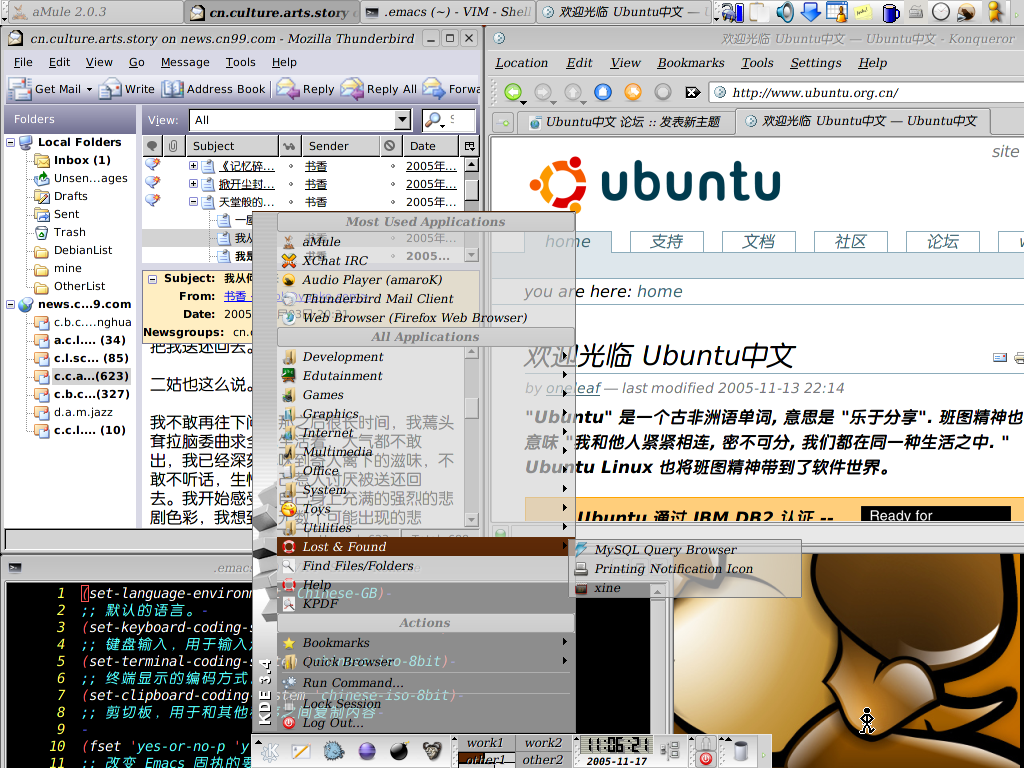This screenshot has height=768, width=1024.
Task: Click the K menu gear icon
Action: pos(270,752)
